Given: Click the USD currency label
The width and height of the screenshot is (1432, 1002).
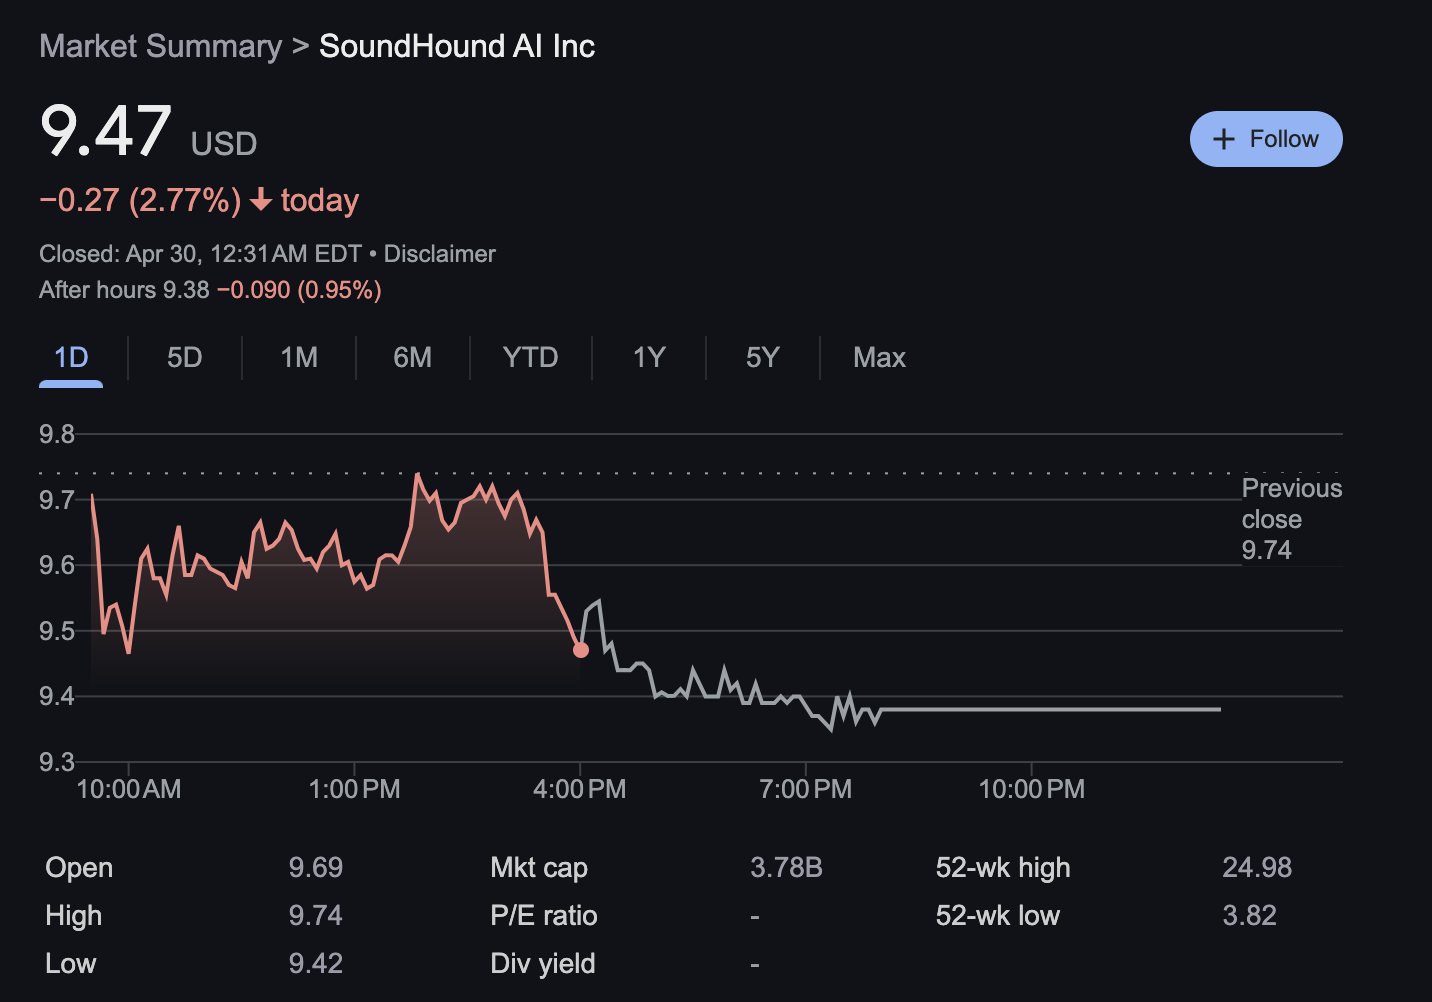Looking at the screenshot, I should [x=224, y=144].
